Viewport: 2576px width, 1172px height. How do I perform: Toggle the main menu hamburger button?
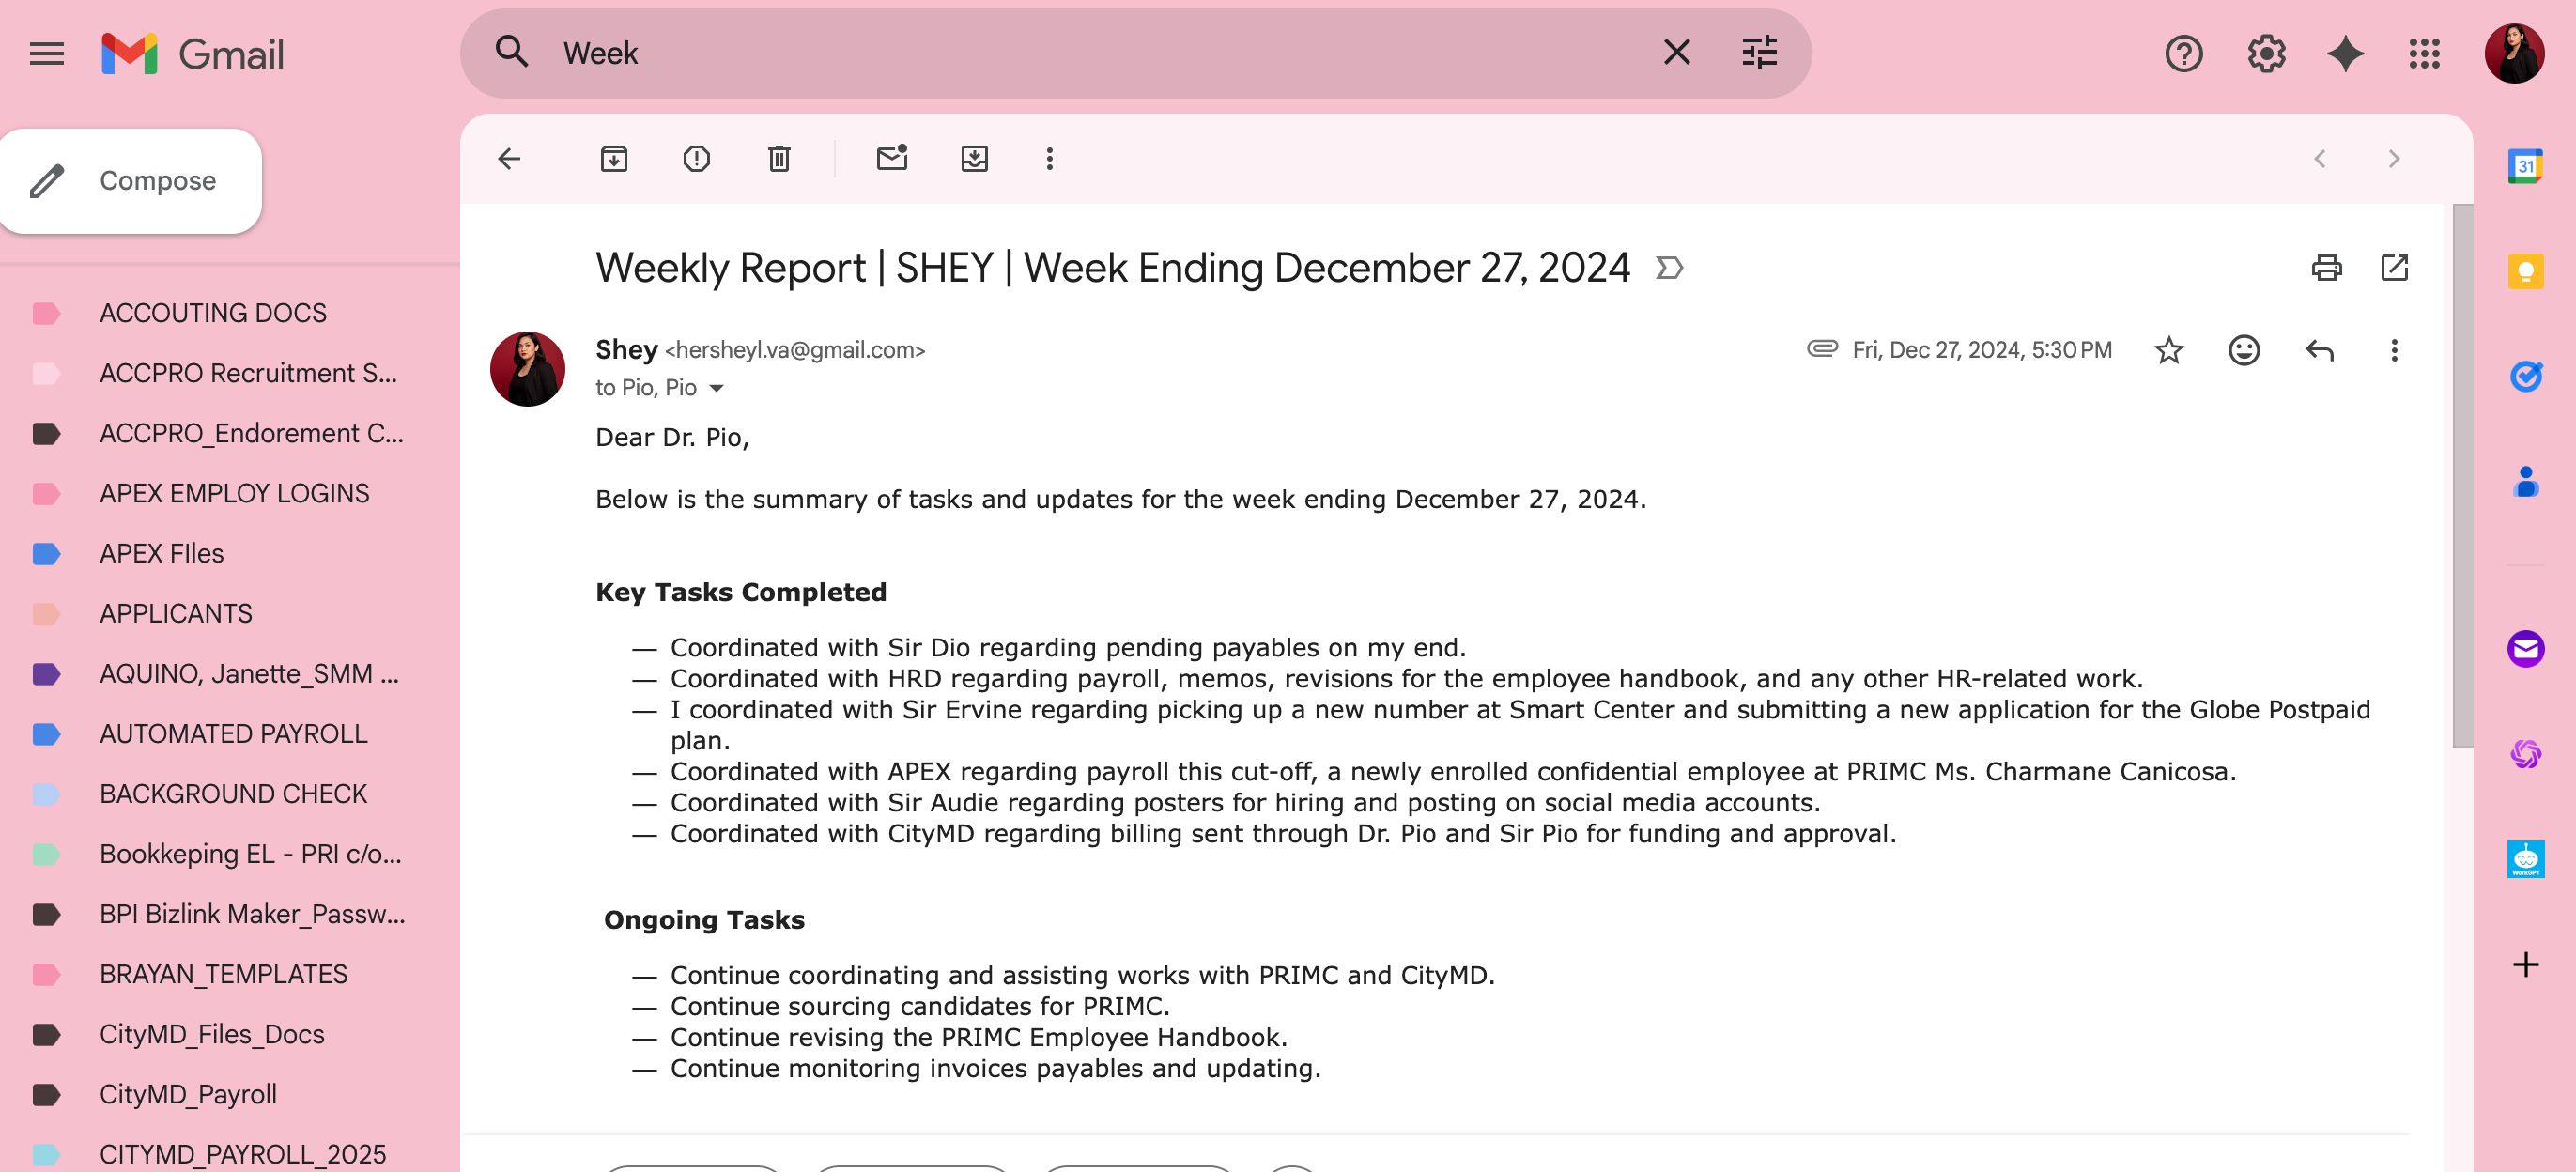(x=47, y=53)
